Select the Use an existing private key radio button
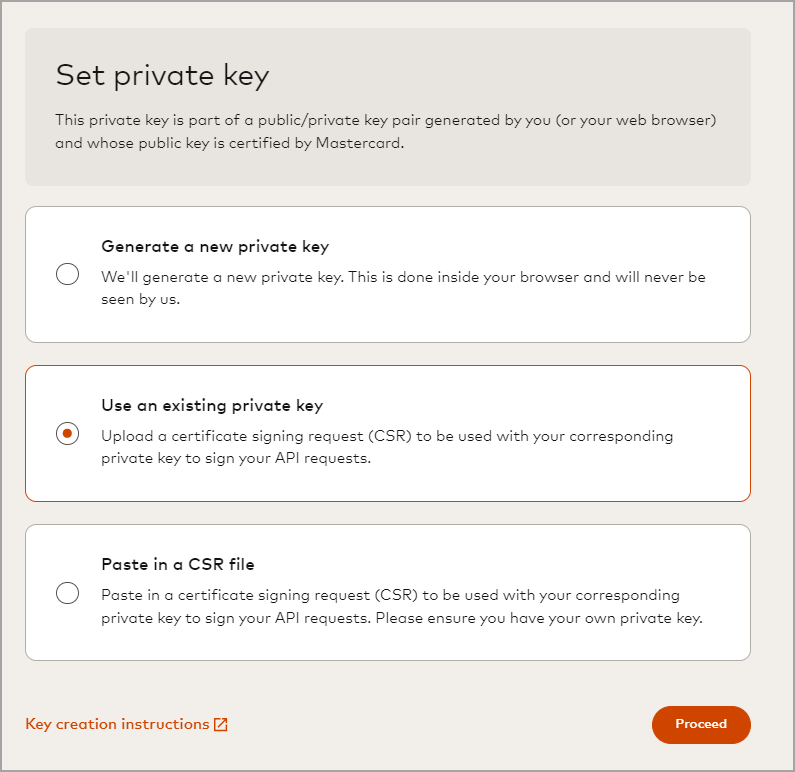 (68, 433)
